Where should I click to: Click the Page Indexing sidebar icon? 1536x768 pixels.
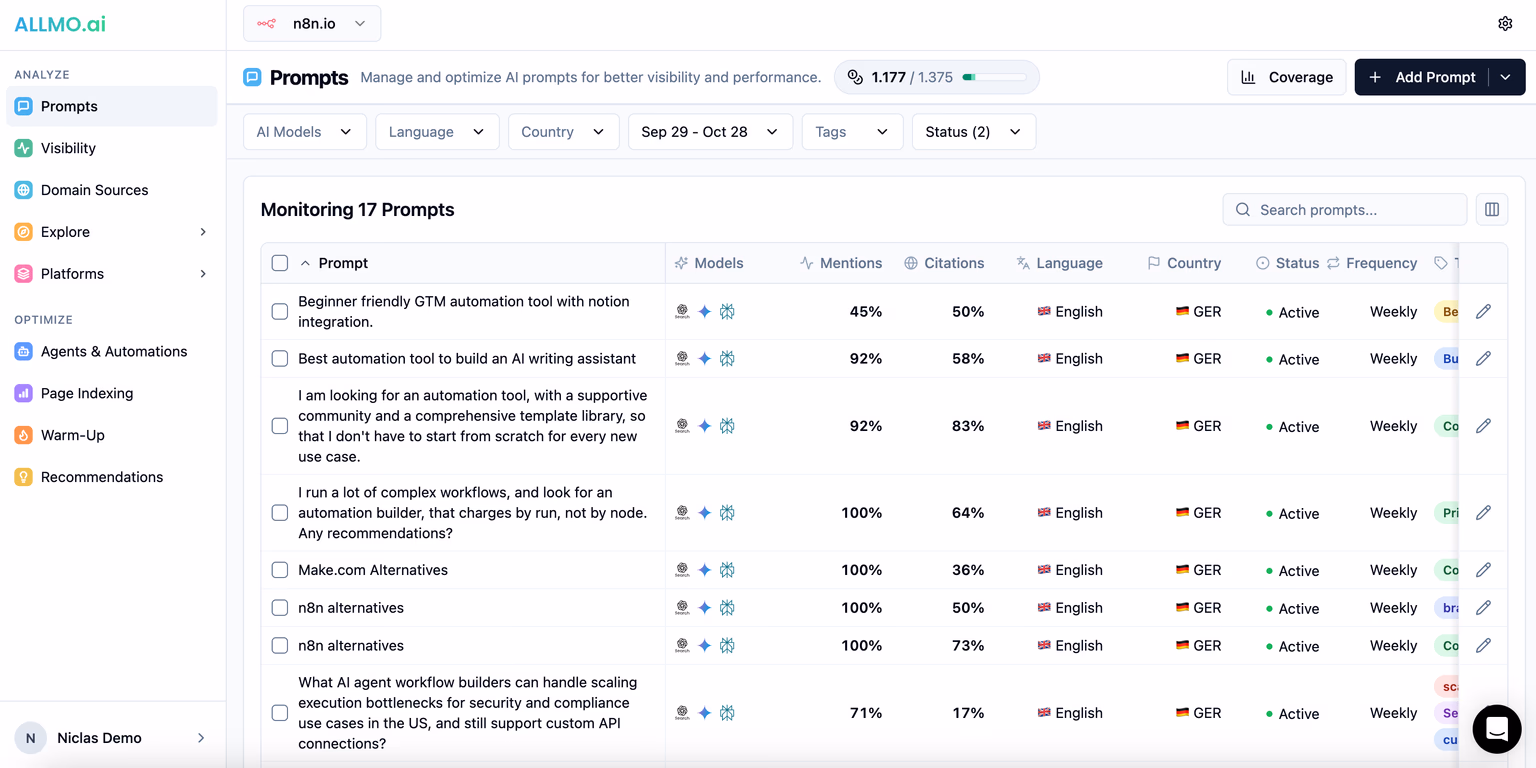(23, 394)
